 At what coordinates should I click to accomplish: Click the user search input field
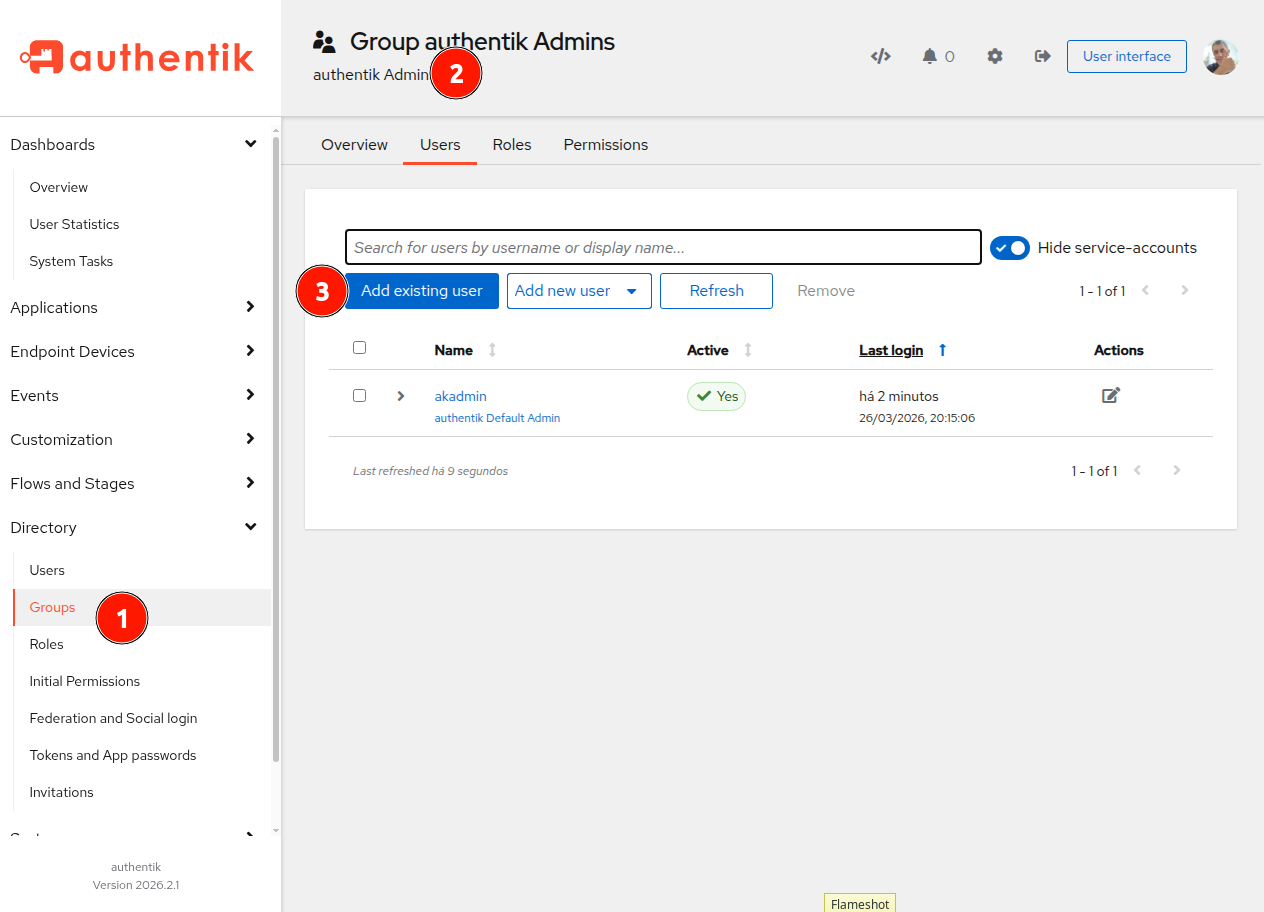click(662, 247)
